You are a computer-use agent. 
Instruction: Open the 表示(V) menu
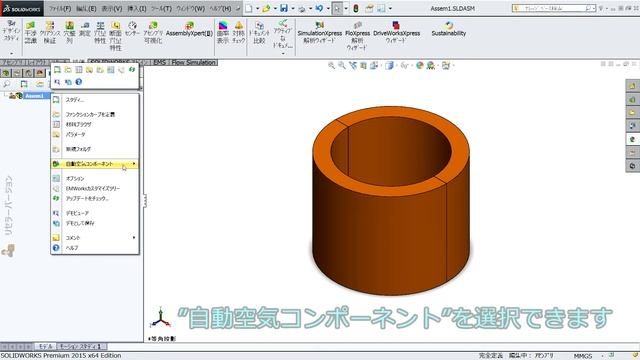point(112,8)
